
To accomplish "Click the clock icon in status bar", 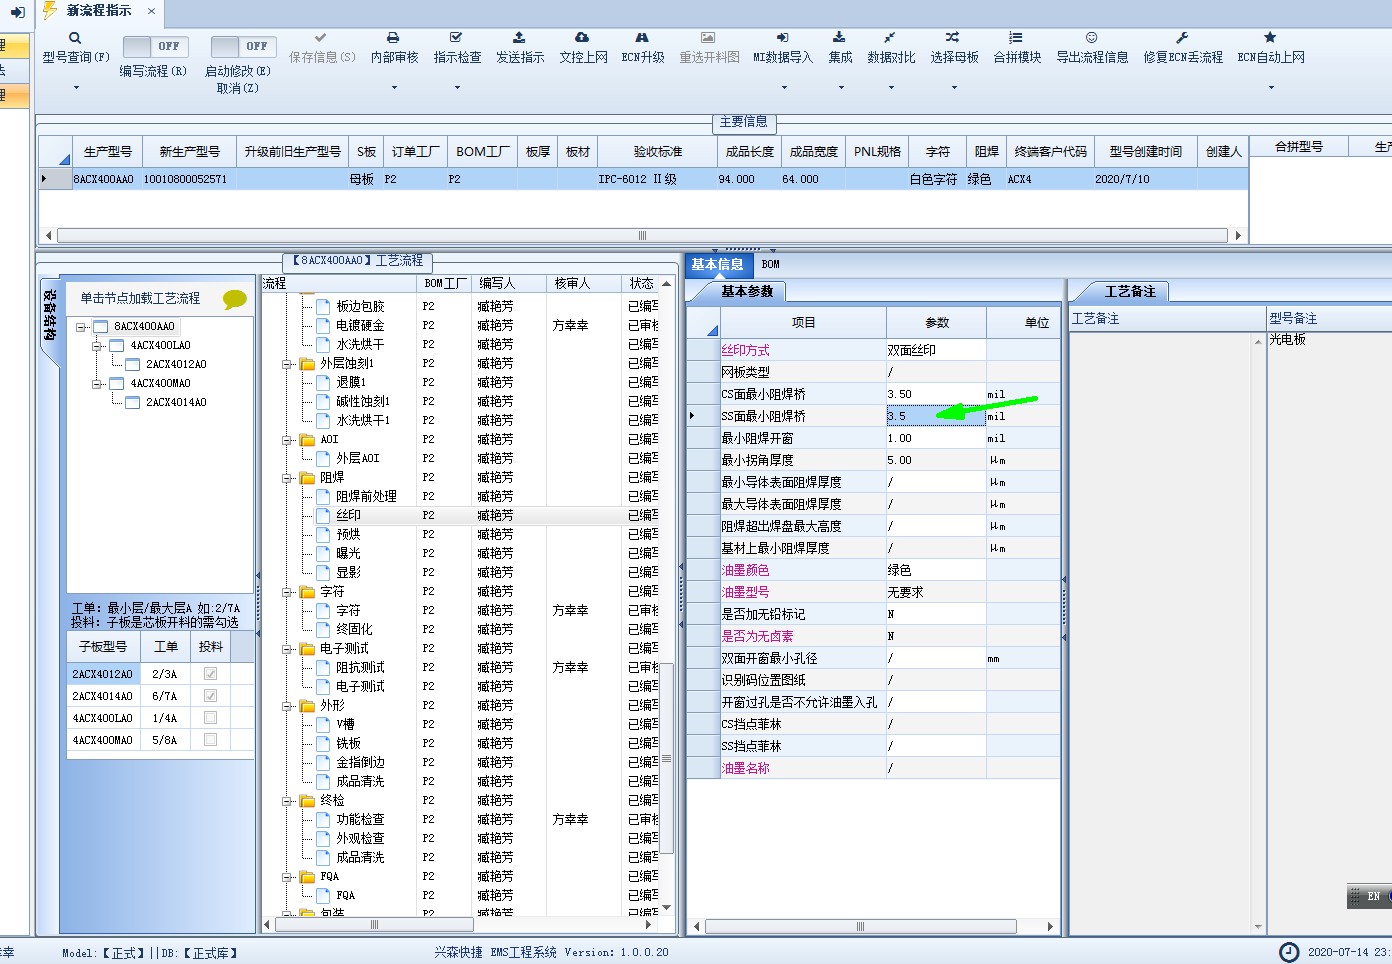I will click(1290, 951).
